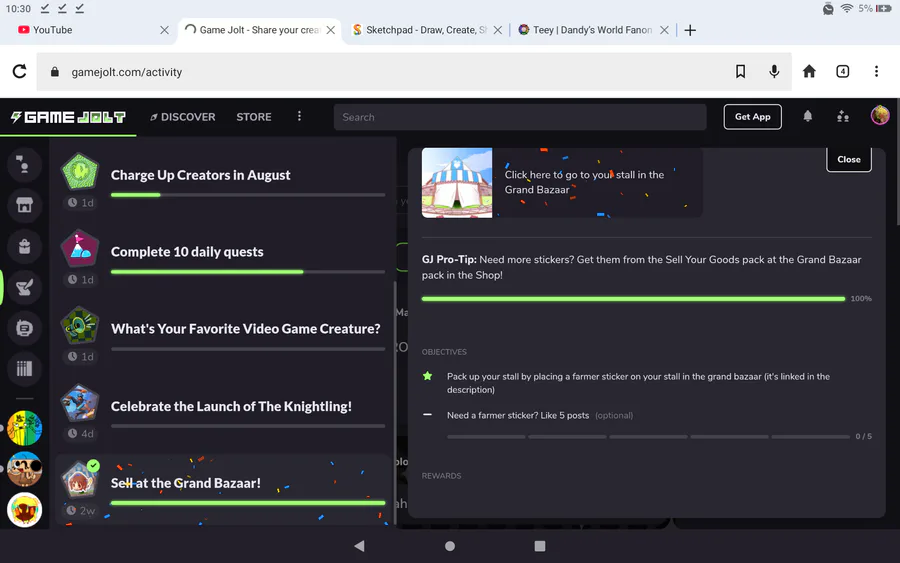The image size is (900, 563).
Task: Open the red bird community avatar
Action: 25,510
